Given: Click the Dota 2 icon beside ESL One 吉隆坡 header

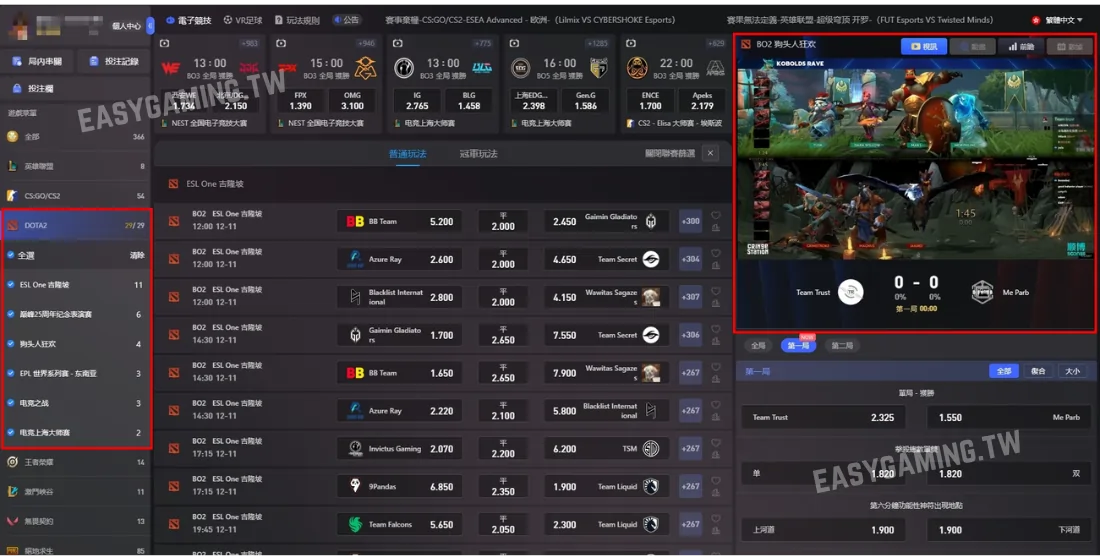Looking at the screenshot, I should [x=173, y=184].
